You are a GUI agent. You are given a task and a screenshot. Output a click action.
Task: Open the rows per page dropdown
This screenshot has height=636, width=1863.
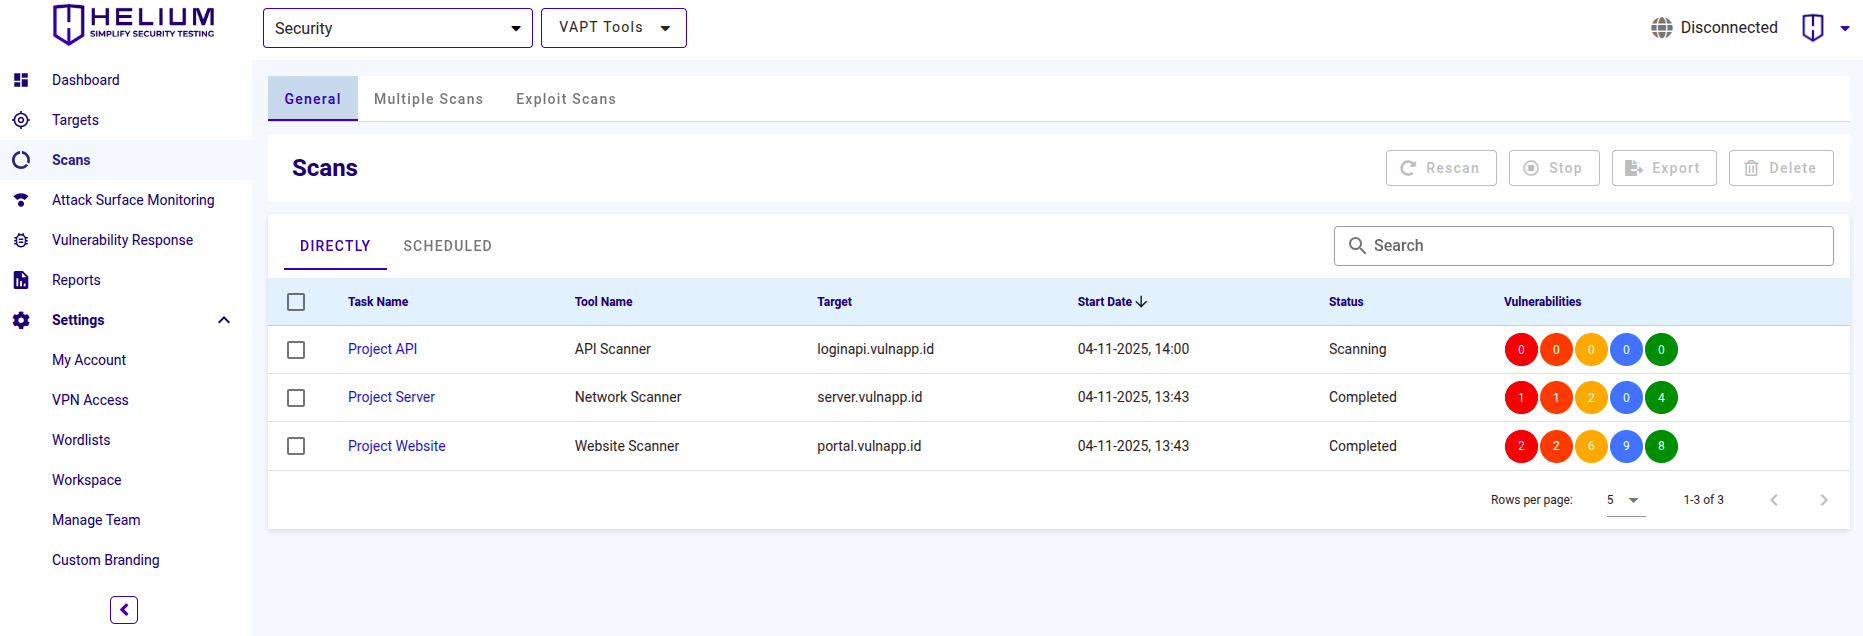(1625, 500)
